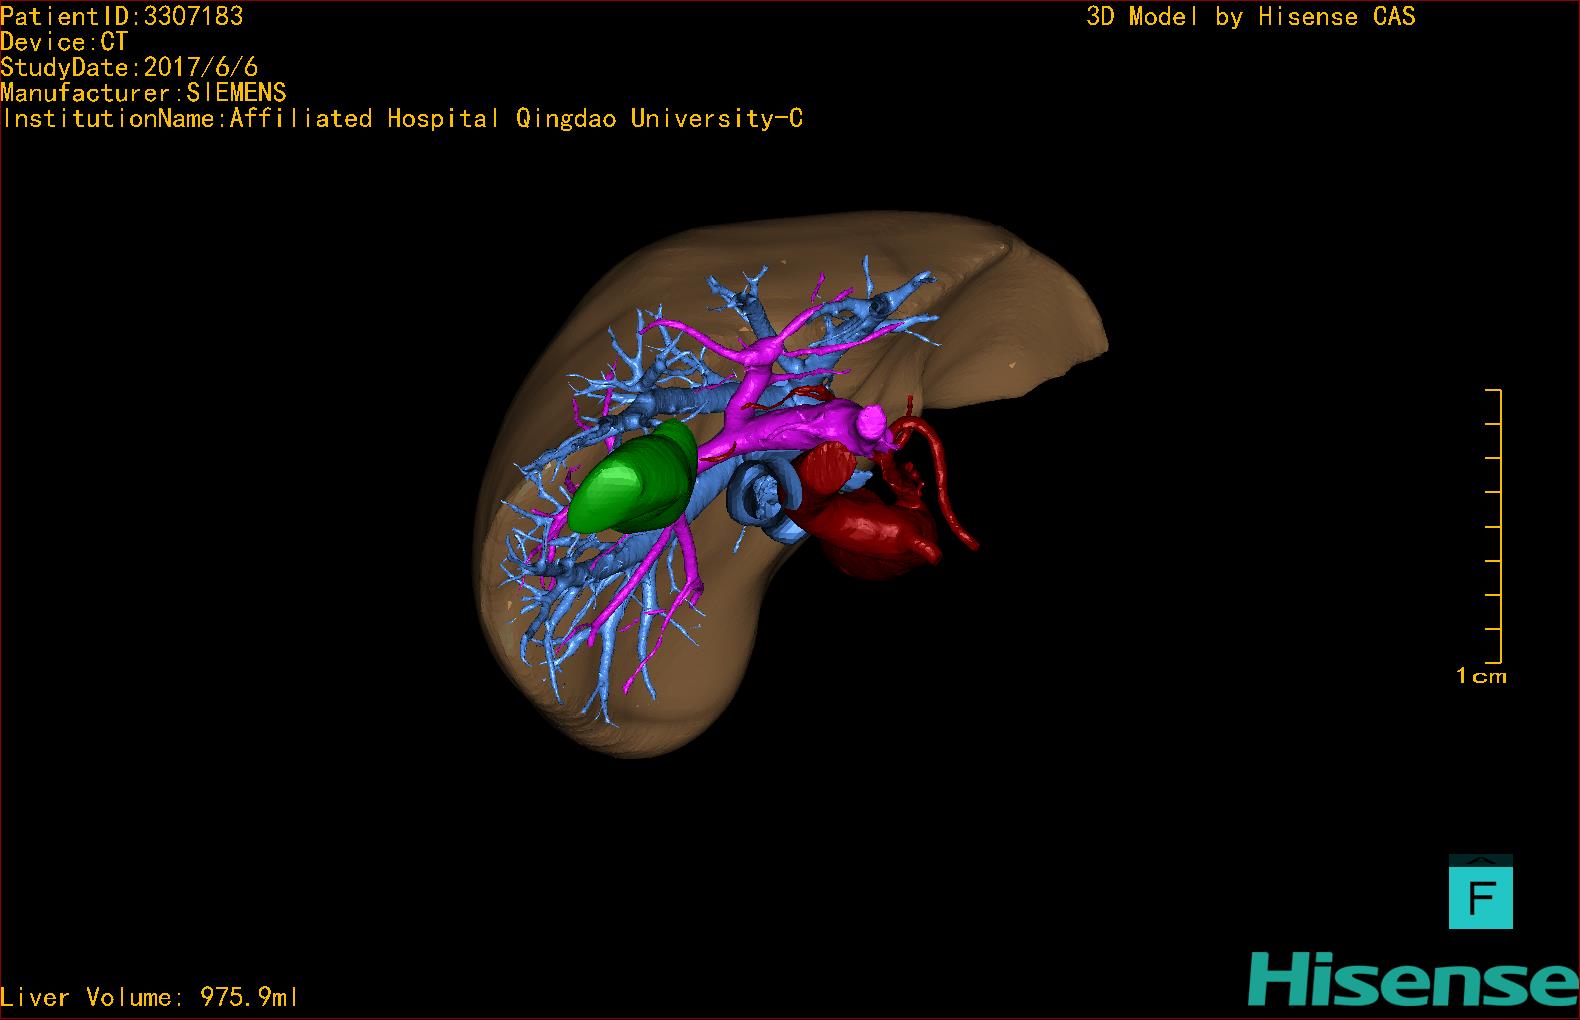Click the 1cm scale ruler
This screenshot has width=1580, height=1020.
[x=1492, y=526]
